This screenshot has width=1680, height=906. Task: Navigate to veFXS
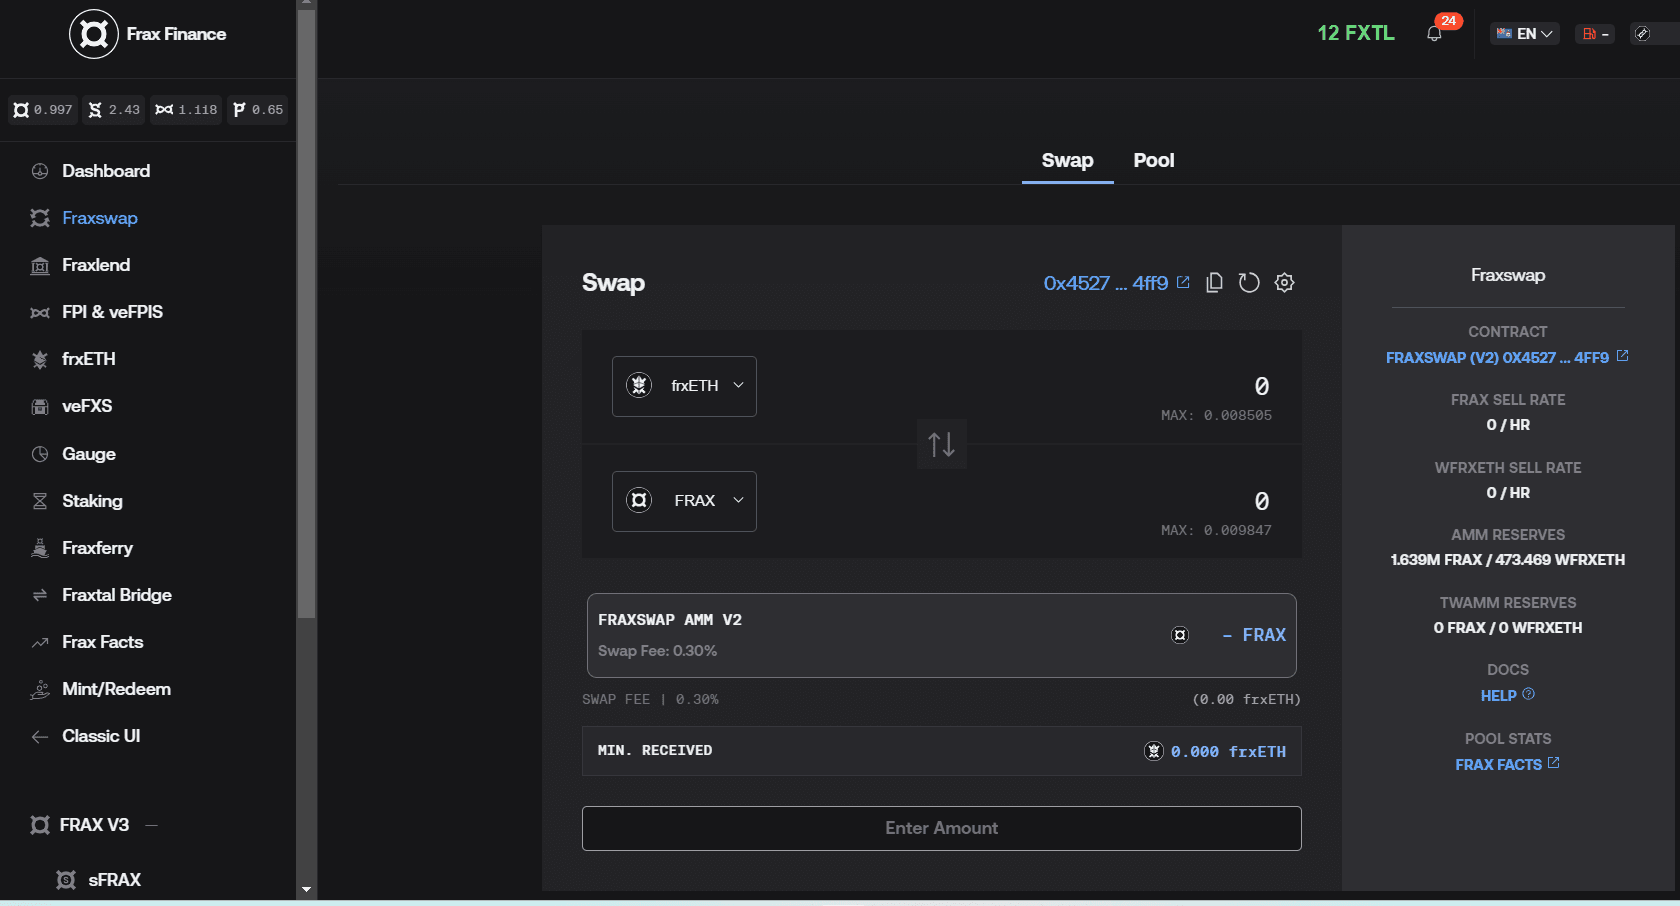[87, 406]
